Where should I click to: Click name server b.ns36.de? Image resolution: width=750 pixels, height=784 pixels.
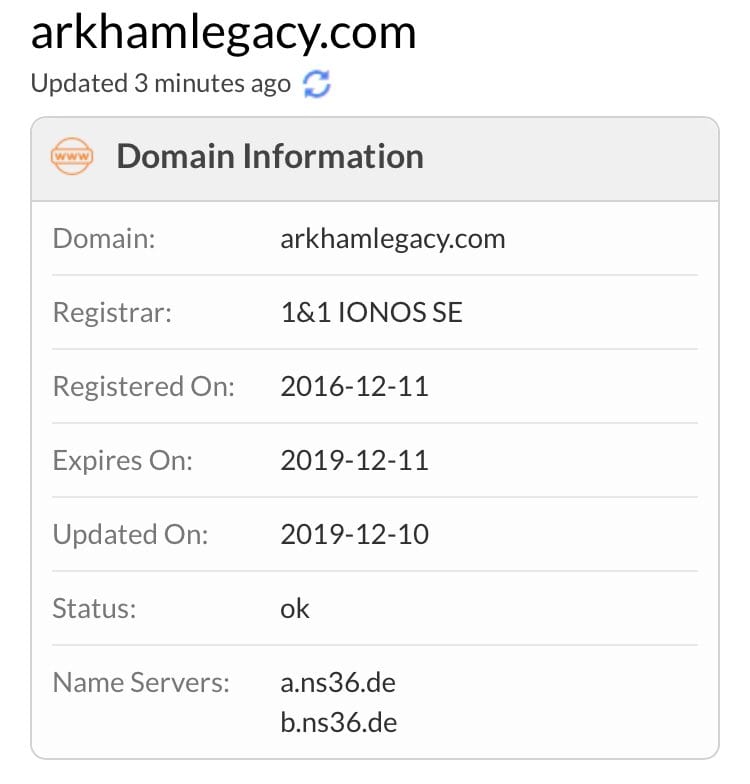pos(339,722)
